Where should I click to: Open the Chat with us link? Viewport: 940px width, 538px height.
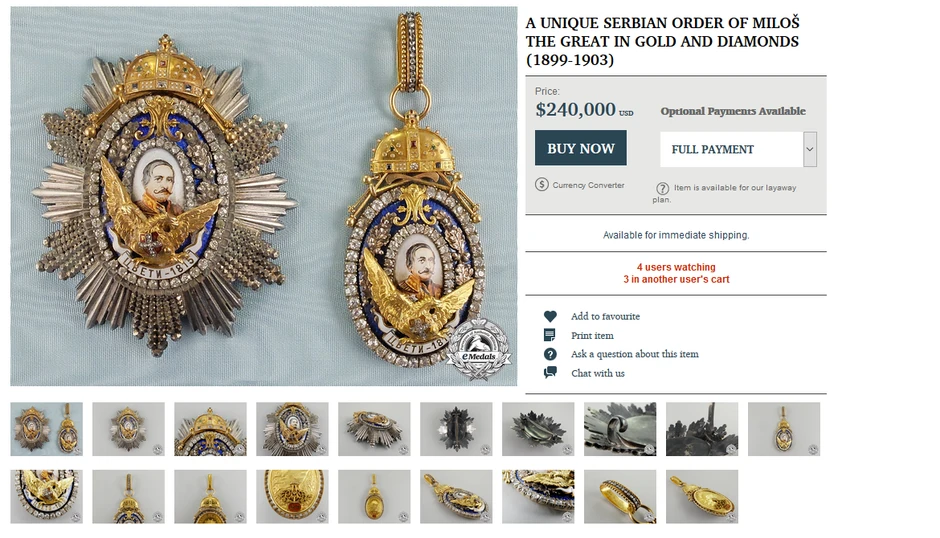(x=598, y=373)
